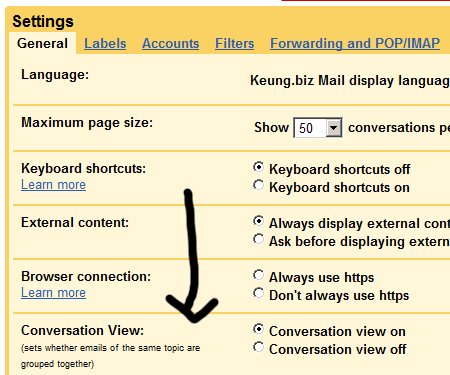Turn Conversation view off
The image size is (450, 375).
pyautogui.click(x=258, y=347)
